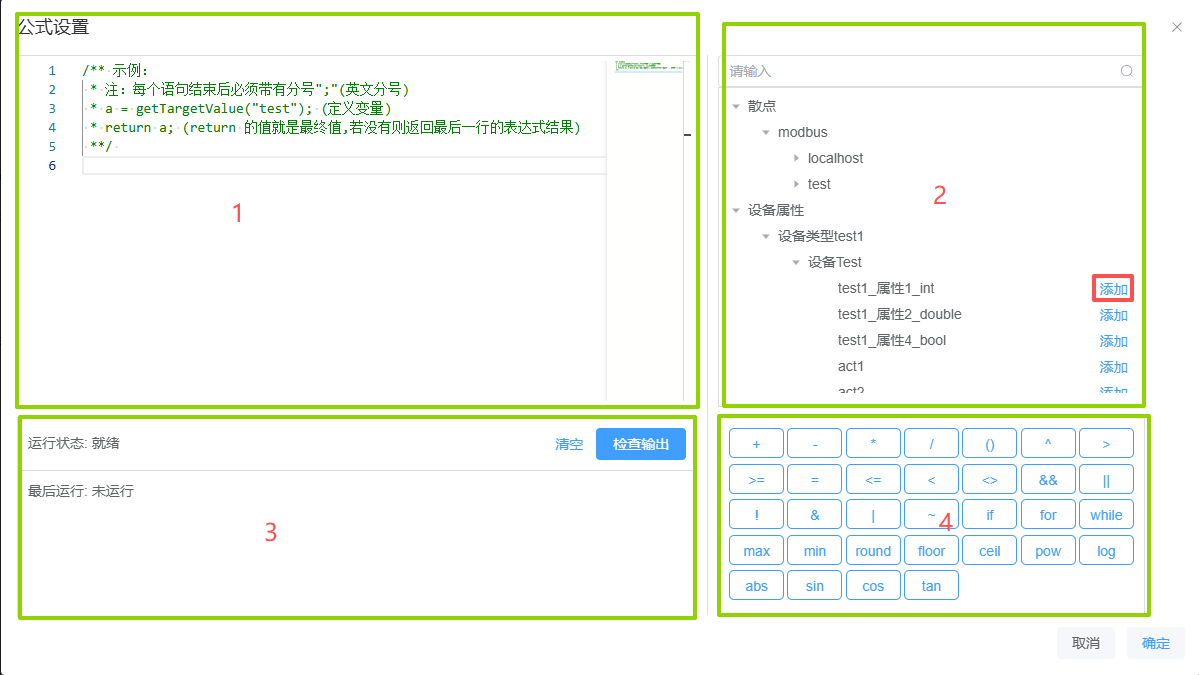Screen dimensions: 1199x675
Task: Insert the less-than < operator
Action: point(931,479)
